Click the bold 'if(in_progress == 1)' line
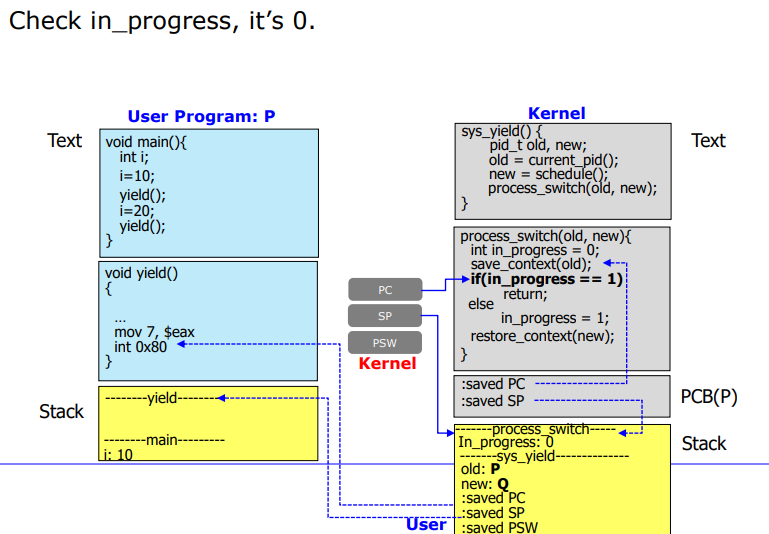 pyautogui.click(x=546, y=279)
